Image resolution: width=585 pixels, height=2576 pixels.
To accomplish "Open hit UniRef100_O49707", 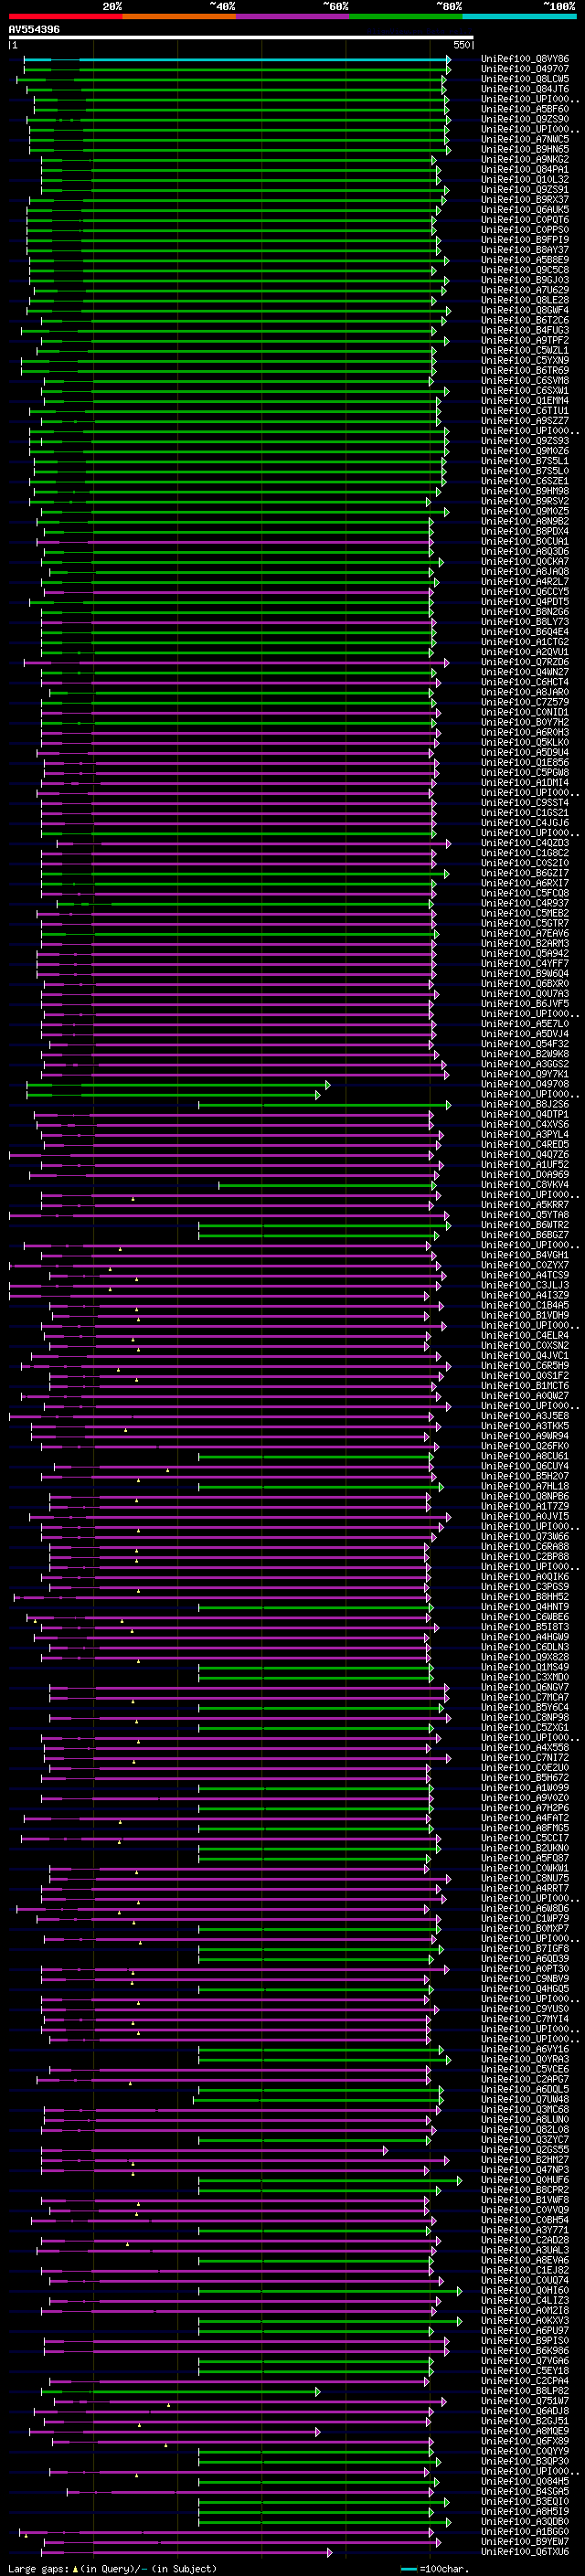I will click(x=525, y=69).
